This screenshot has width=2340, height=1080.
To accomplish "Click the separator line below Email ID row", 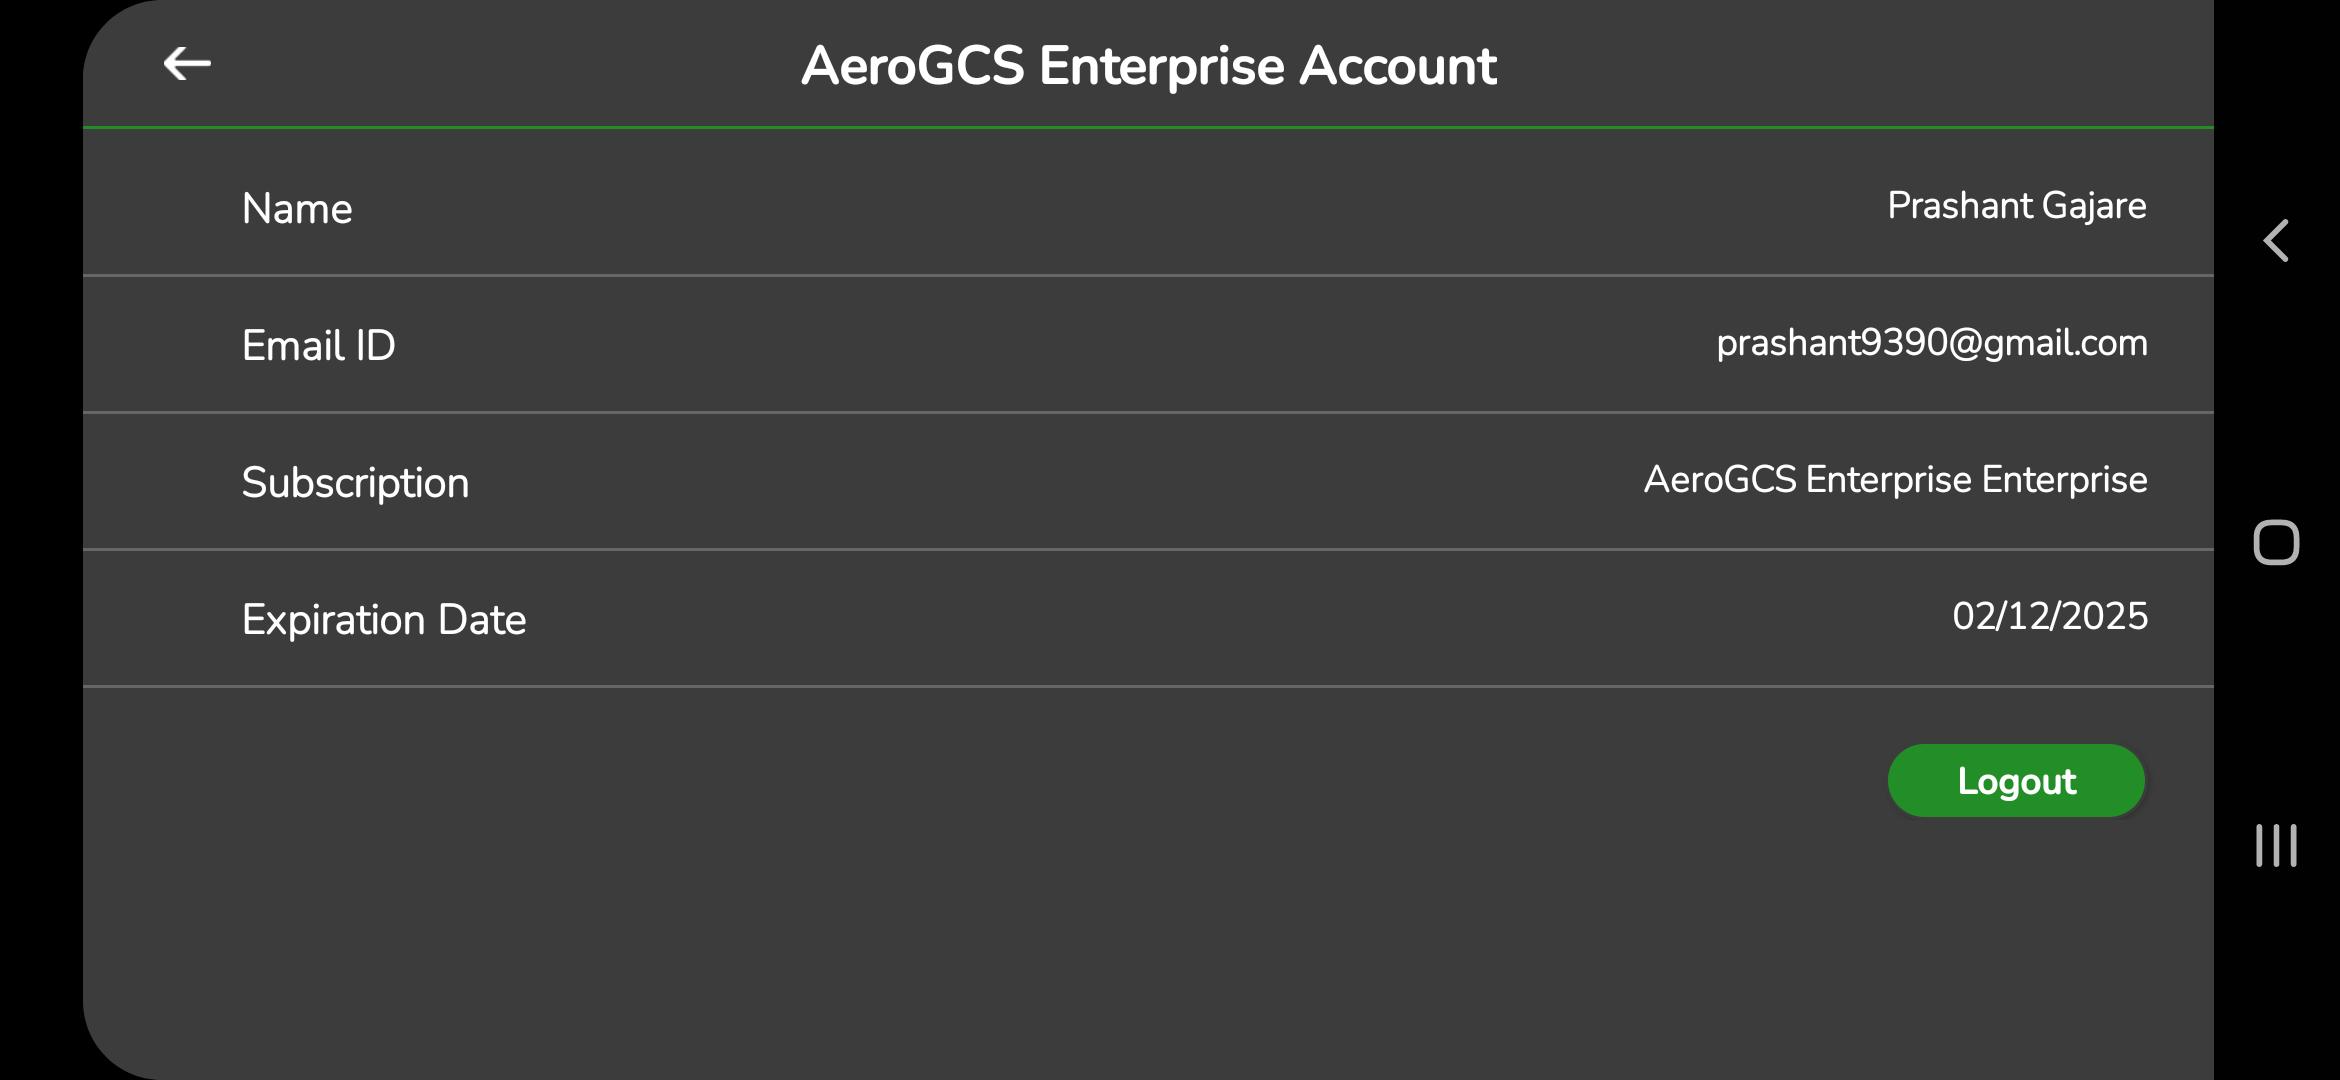I will 1148,412.
